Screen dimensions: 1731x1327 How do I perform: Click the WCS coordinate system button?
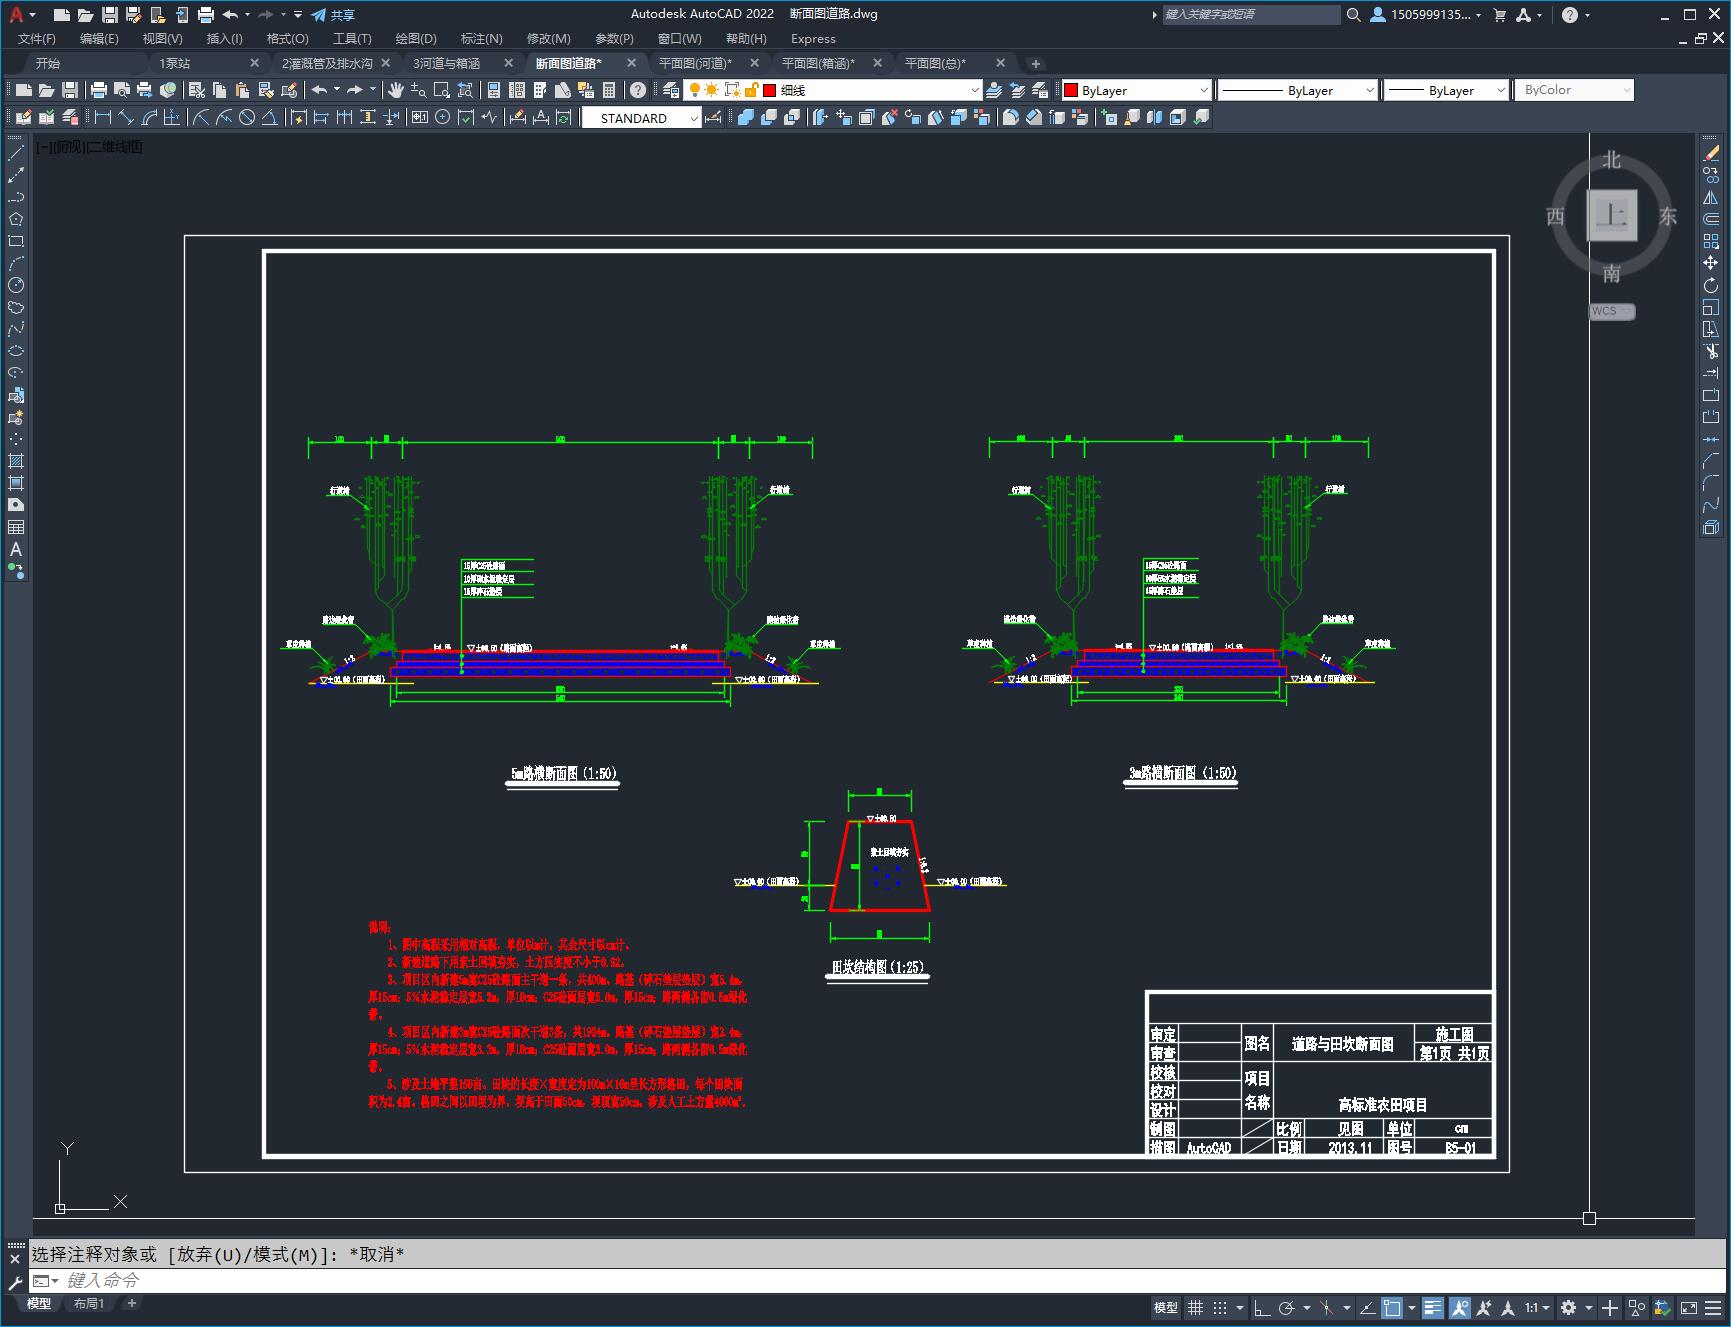(1612, 311)
